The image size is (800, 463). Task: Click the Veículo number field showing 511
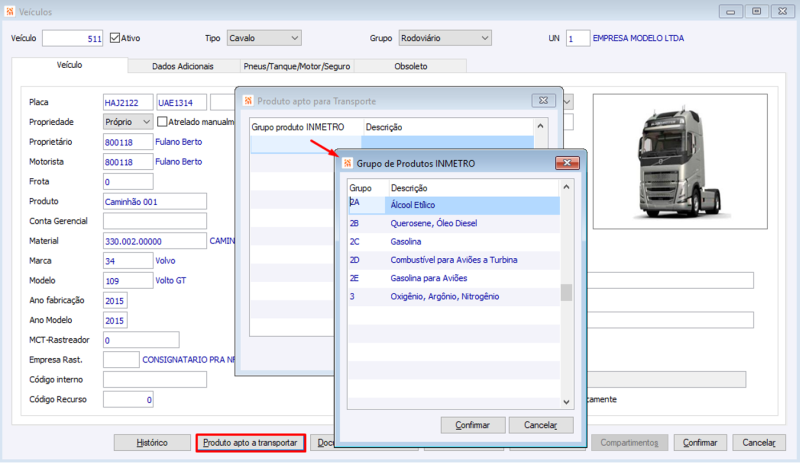72,38
